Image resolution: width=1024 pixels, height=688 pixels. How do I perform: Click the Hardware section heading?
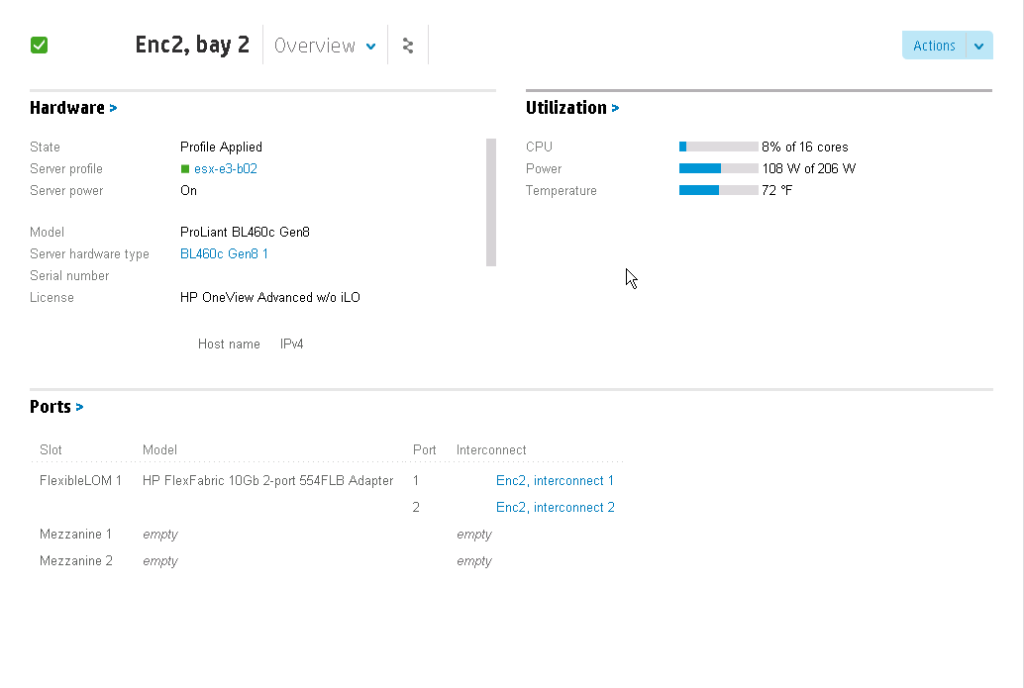pos(67,108)
